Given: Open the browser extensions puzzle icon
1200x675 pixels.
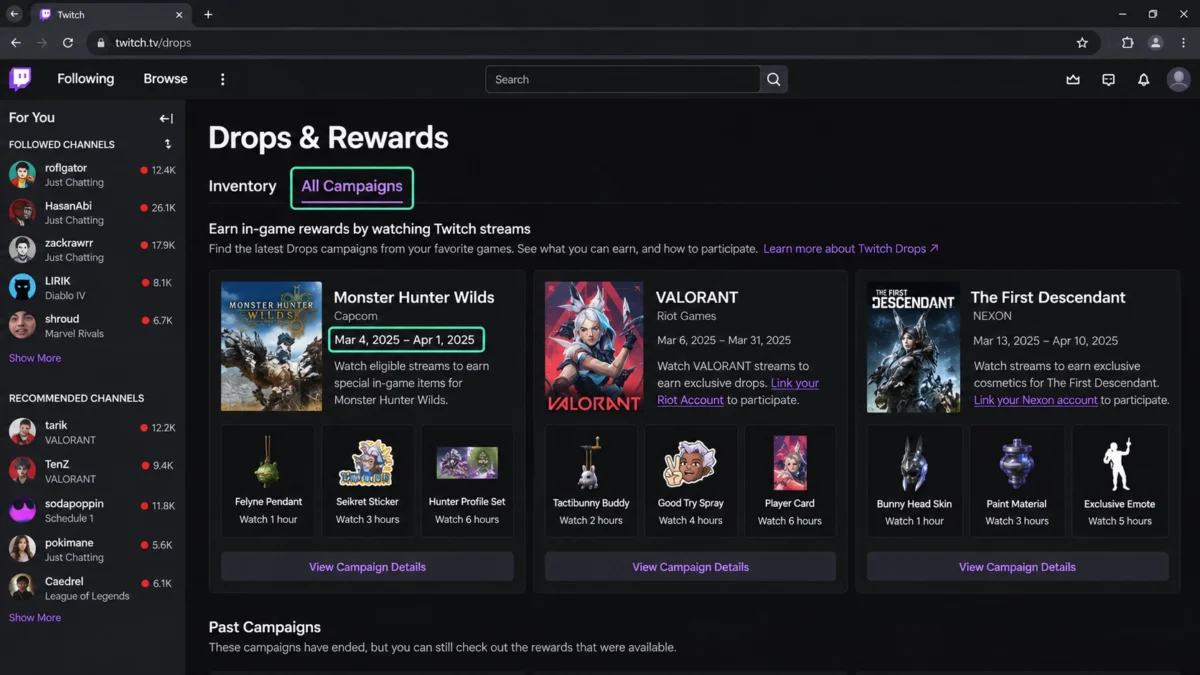Looking at the screenshot, I should pyautogui.click(x=1127, y=43).
